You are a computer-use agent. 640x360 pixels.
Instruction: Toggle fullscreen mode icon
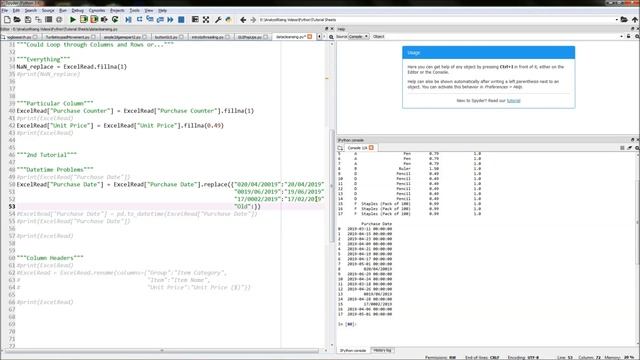pyautogui.click(x=206, y=19)
